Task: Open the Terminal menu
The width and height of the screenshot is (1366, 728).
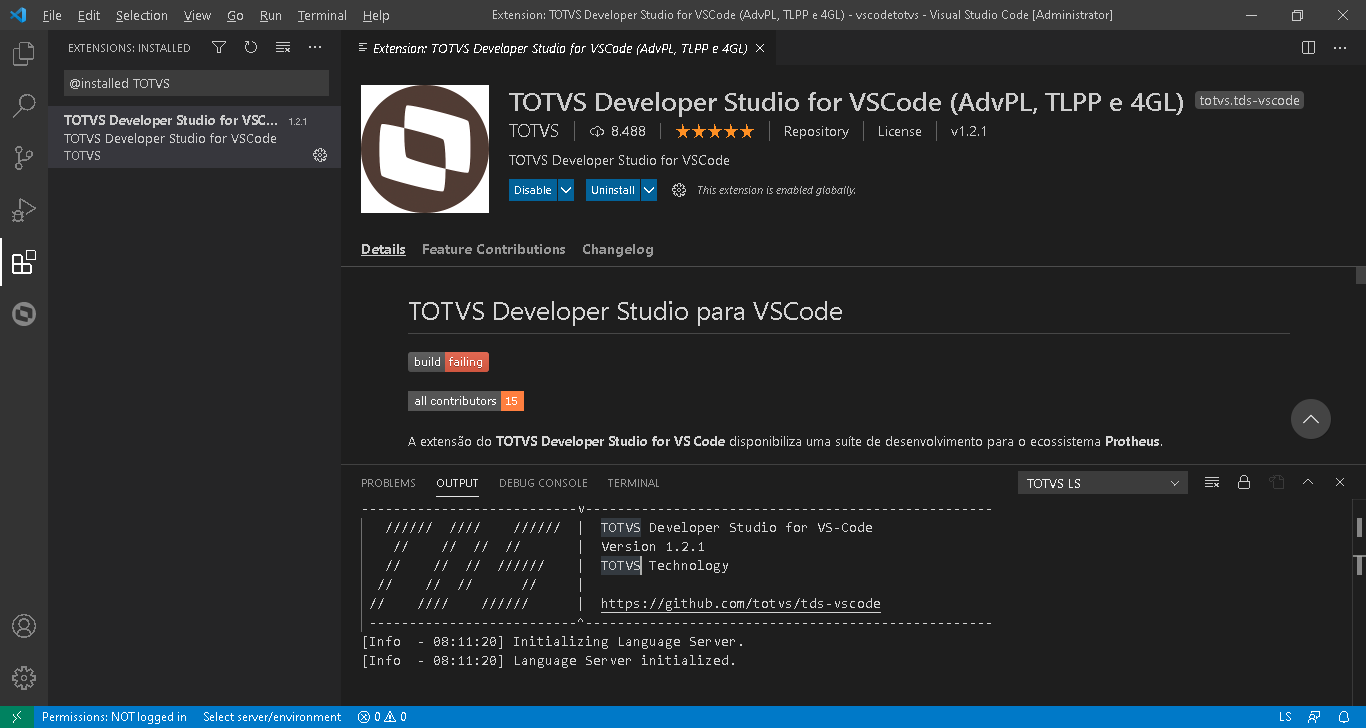Action: tap(321, 15)
